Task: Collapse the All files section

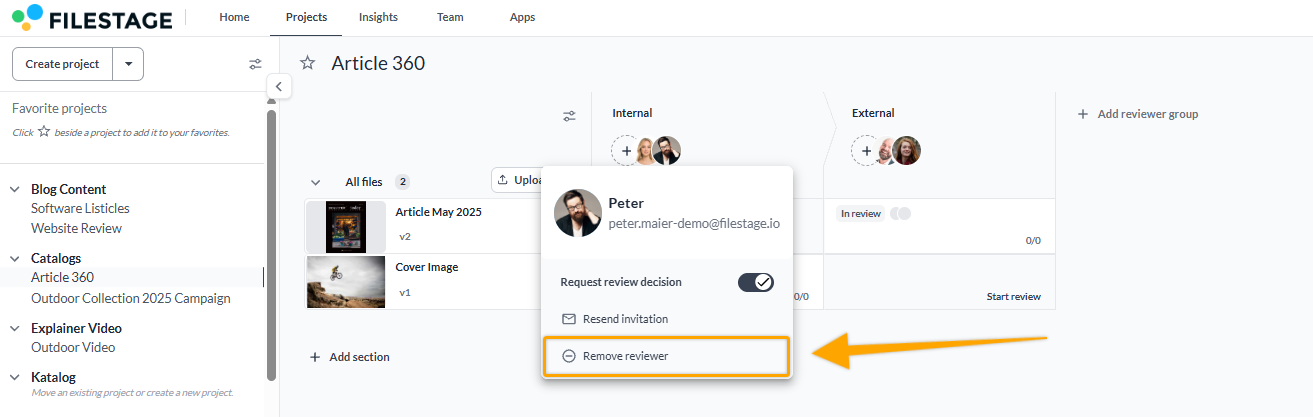Action: tap(316, 182)
